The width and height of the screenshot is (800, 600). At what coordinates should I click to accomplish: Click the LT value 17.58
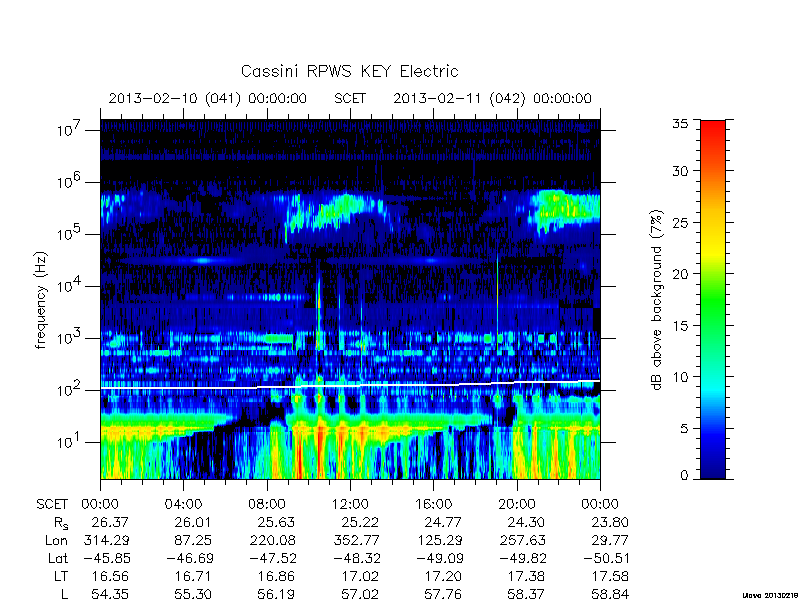(x=610, y=577)
